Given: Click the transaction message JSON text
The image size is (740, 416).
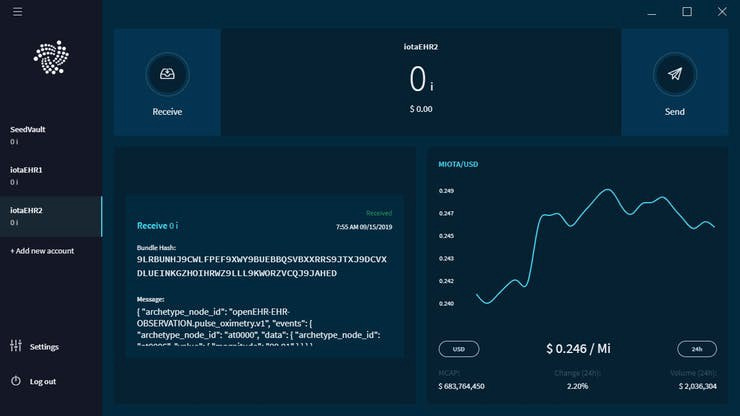Looking at the screenshot, I should pyautogui.click(x=259, y=328).
